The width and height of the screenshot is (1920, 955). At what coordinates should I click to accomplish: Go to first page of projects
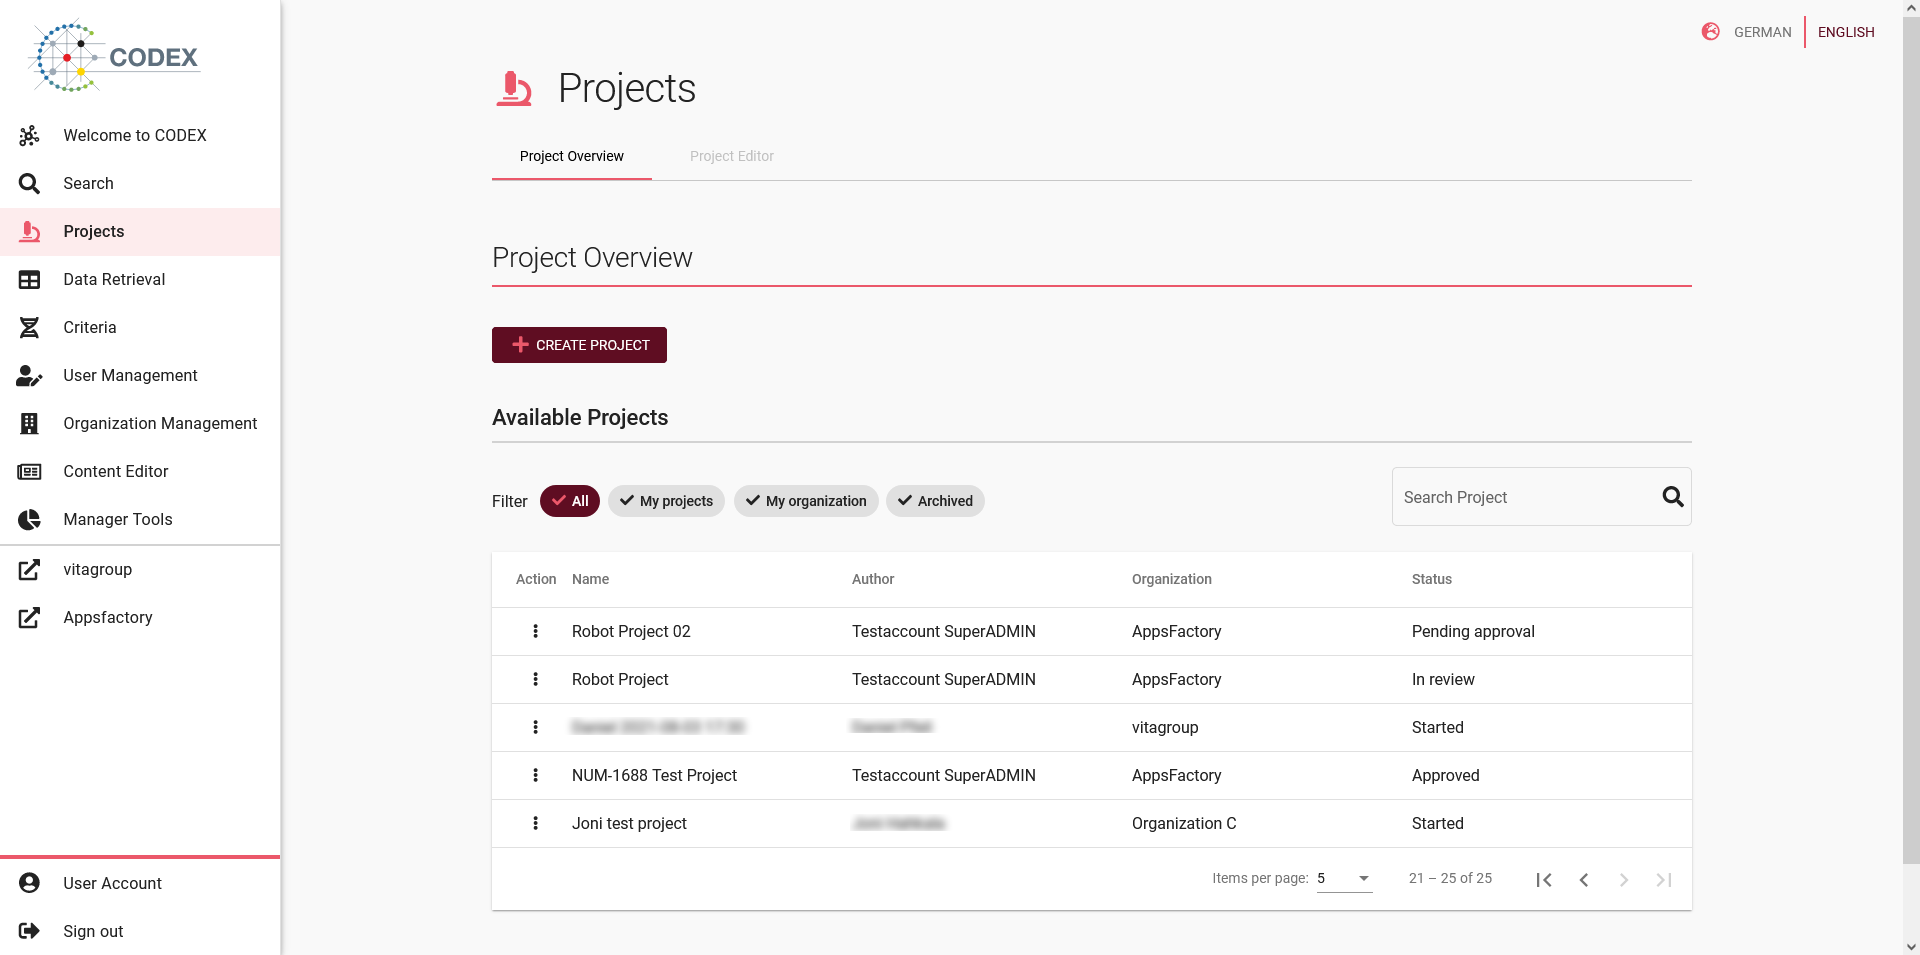pos(1544,879)
